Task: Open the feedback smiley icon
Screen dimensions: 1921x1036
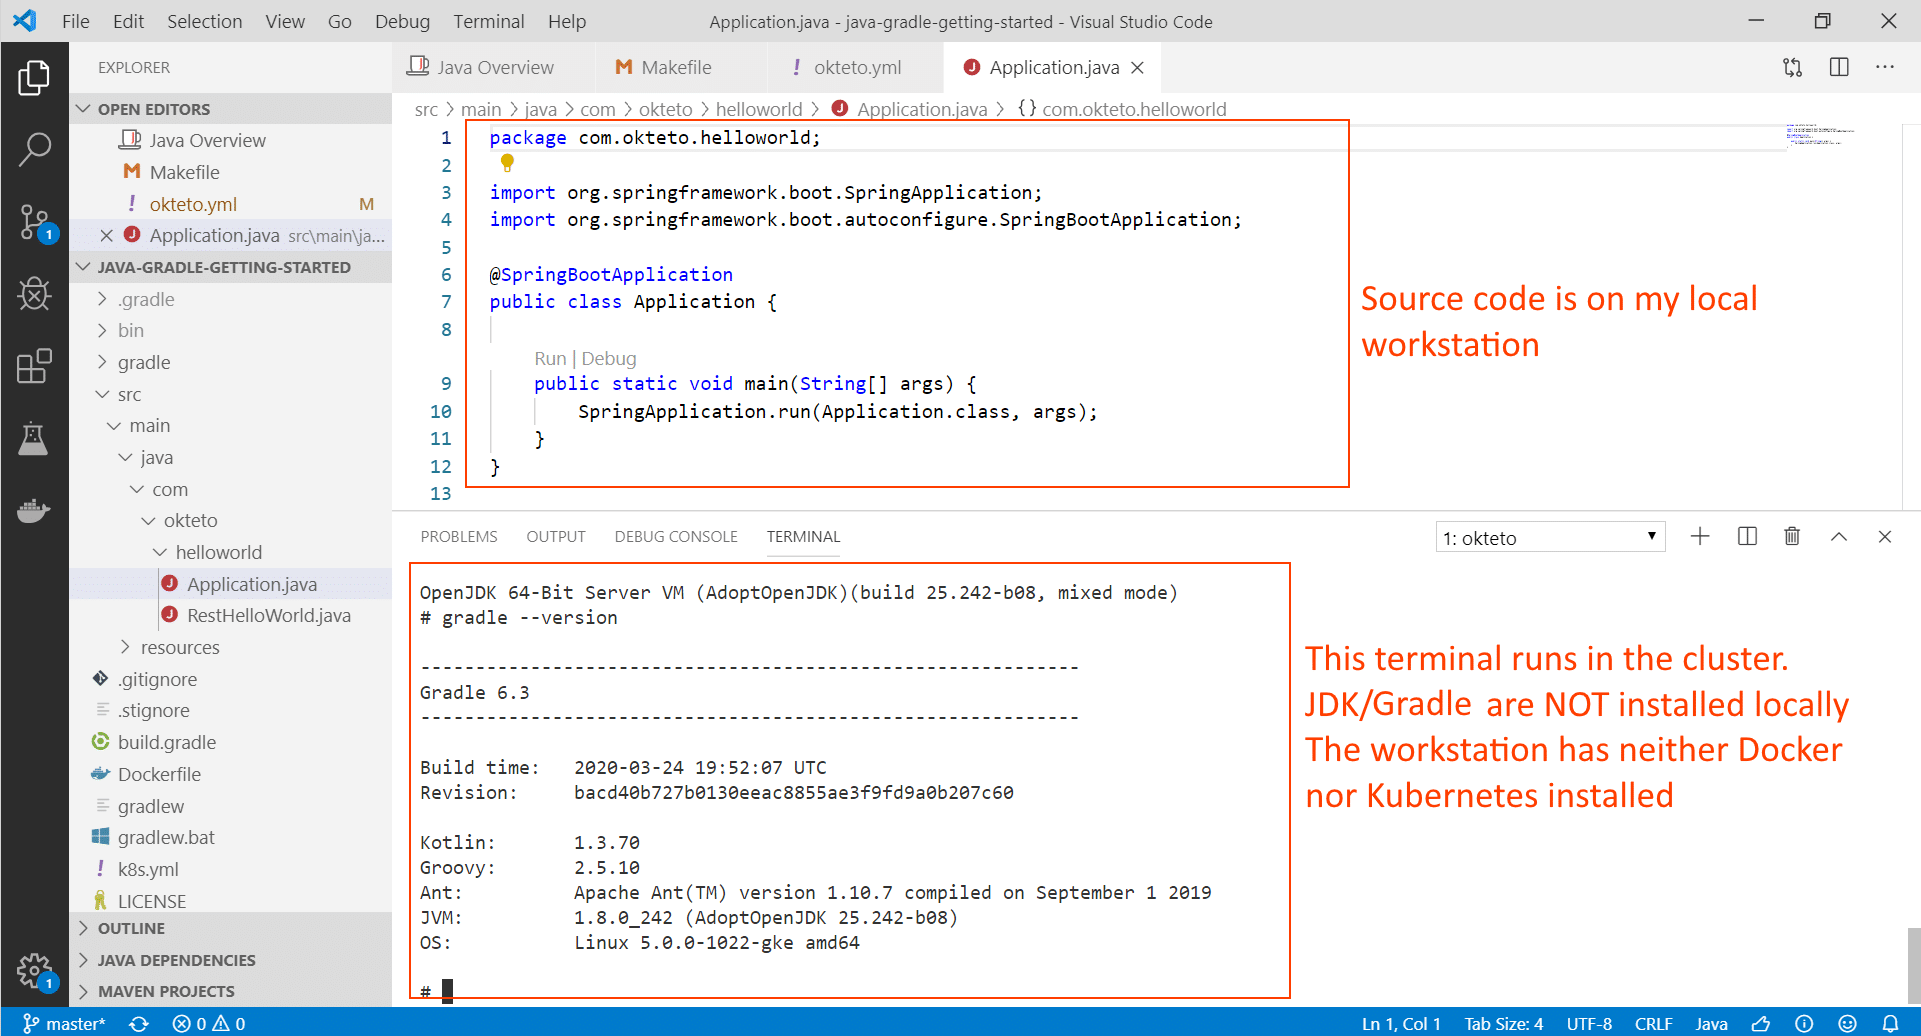Action: pos(1847,1023)
